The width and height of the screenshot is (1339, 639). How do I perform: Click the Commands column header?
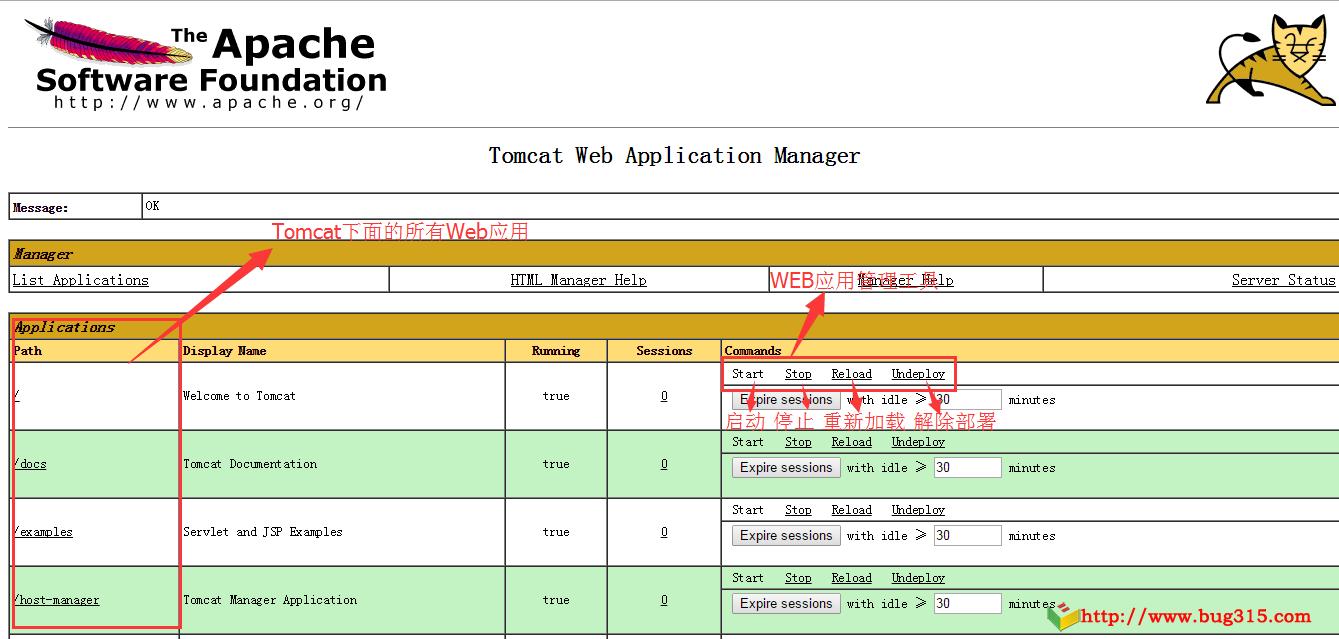coord(753,351)
